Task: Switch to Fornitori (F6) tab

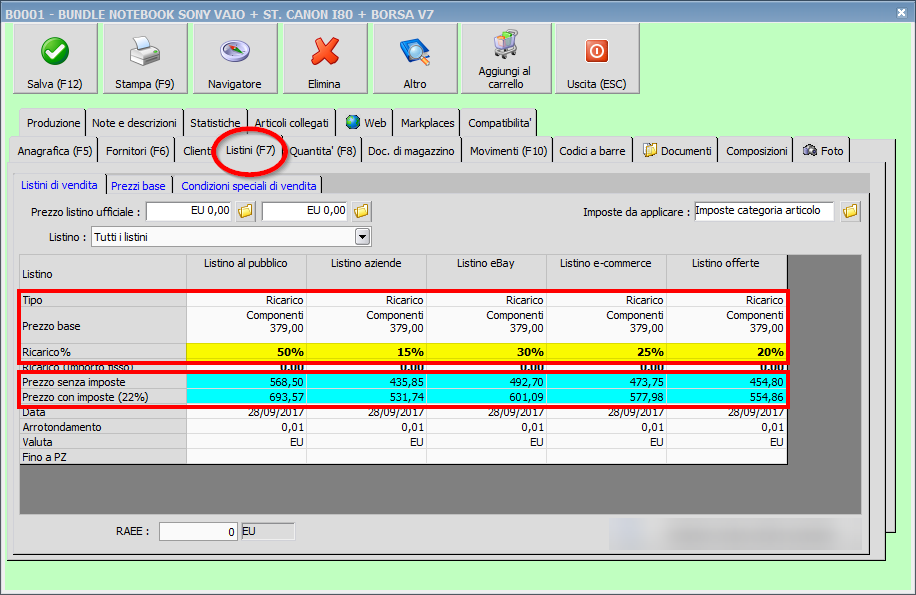Action: [x=137, y=151]
